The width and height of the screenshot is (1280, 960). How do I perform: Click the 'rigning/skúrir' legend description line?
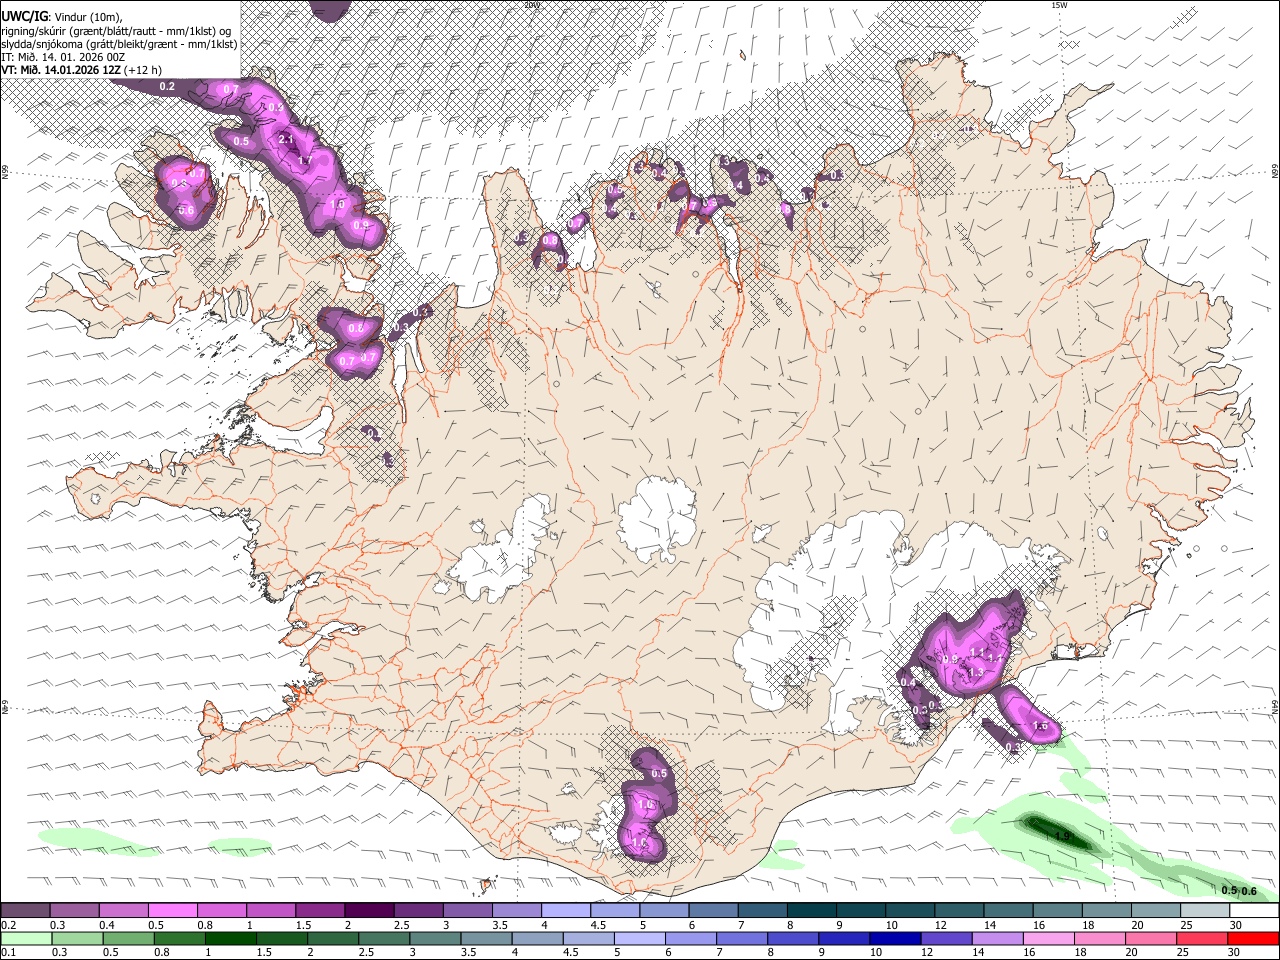116,30
